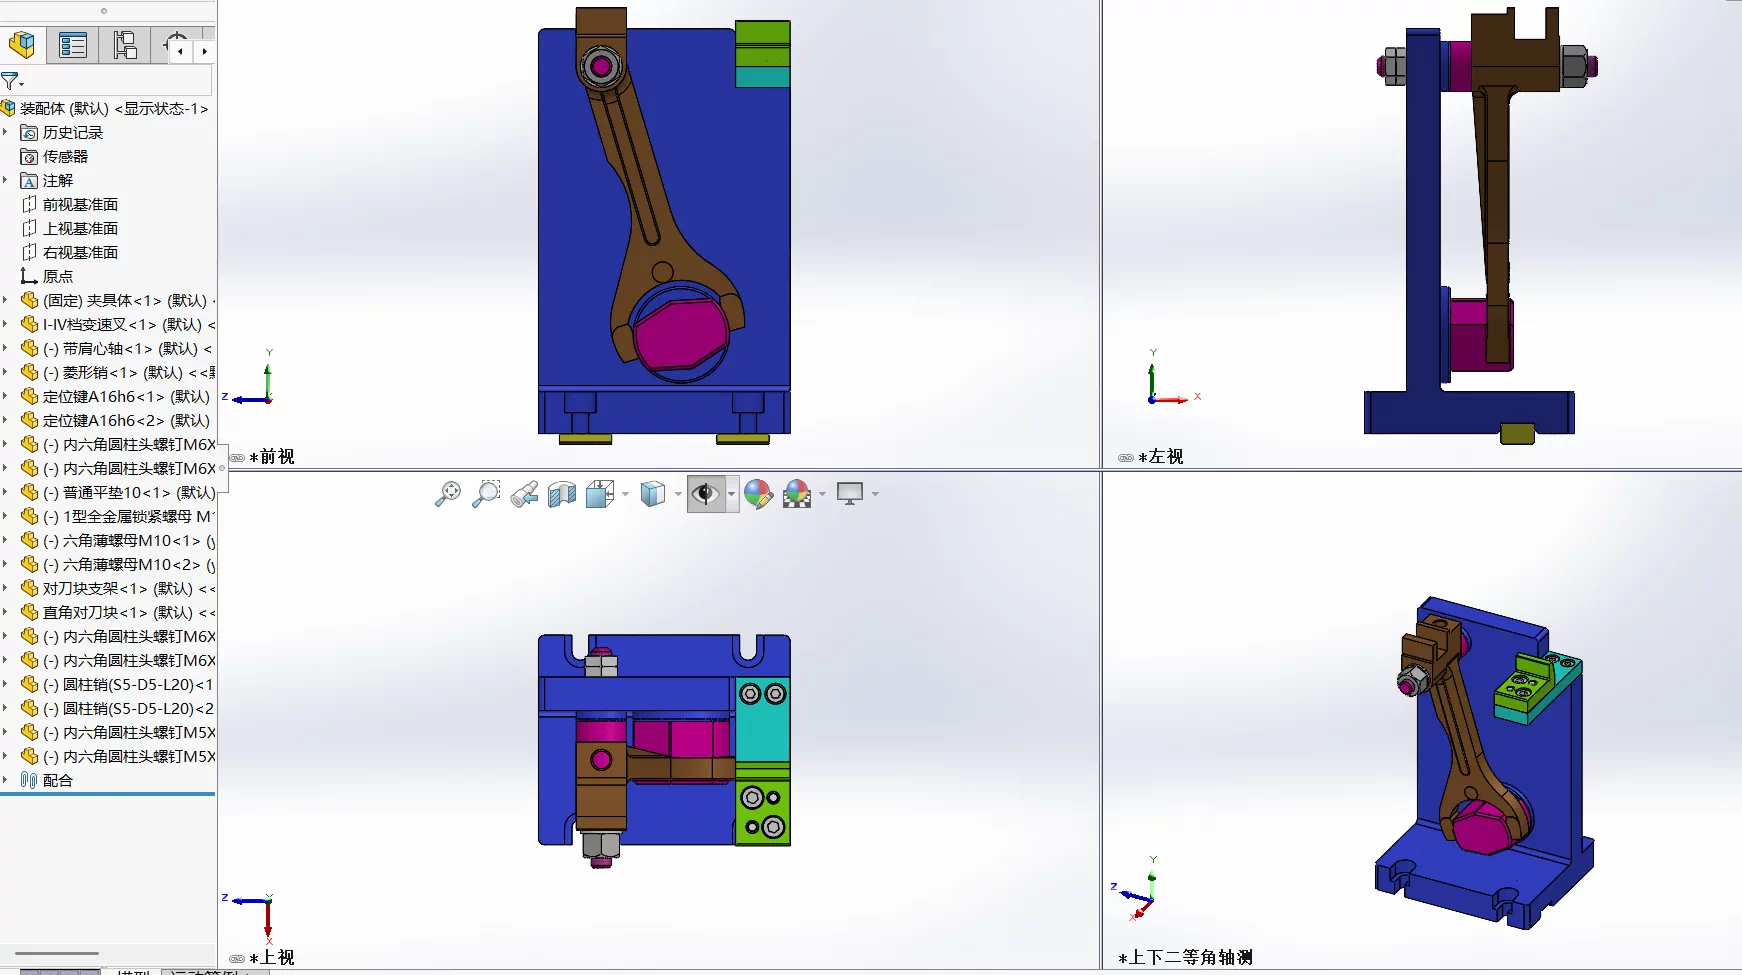The height and width of the screenshot is (975, 1742).
Task: Expand the 配合 mates folder
Action: click(x=6, y=780)
